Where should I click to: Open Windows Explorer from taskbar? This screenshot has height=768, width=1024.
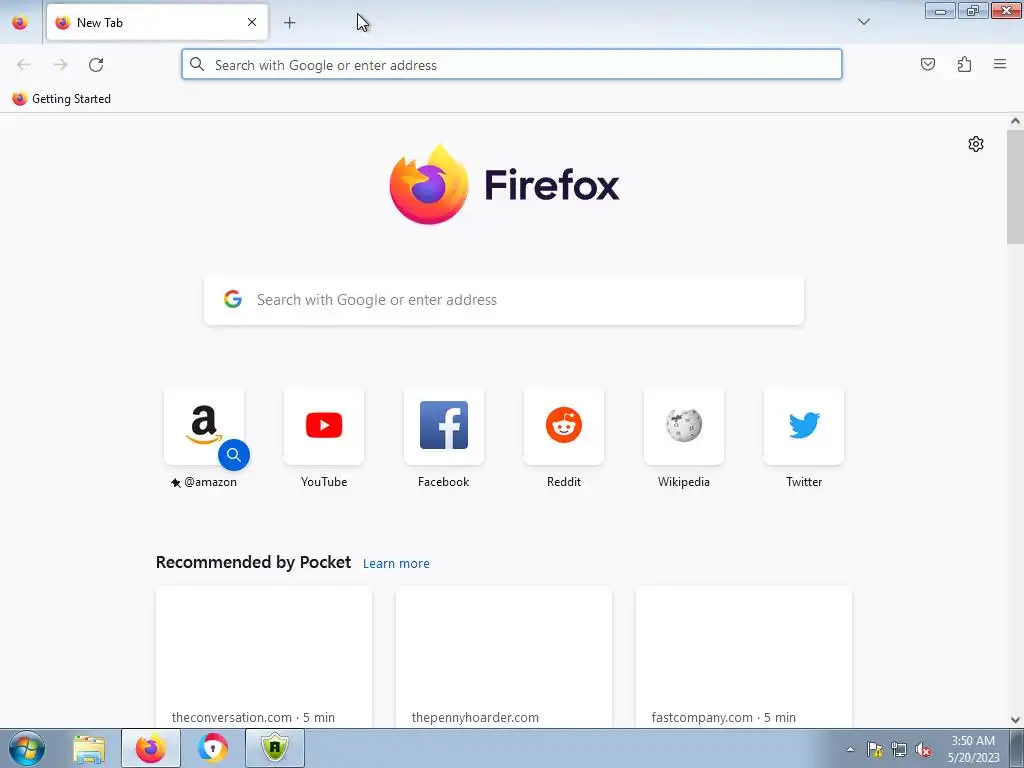(89, 748)
